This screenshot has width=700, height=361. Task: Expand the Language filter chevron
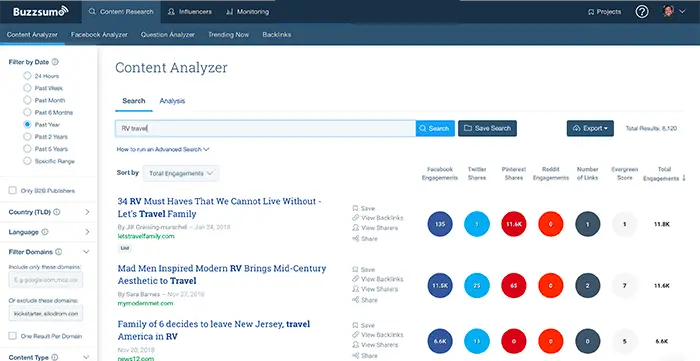click(87, 232)
